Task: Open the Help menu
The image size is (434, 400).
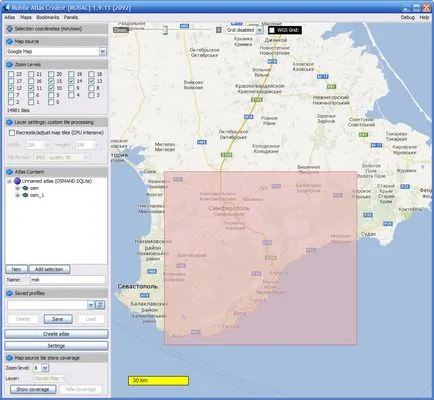Action: (x=424, y=17)
